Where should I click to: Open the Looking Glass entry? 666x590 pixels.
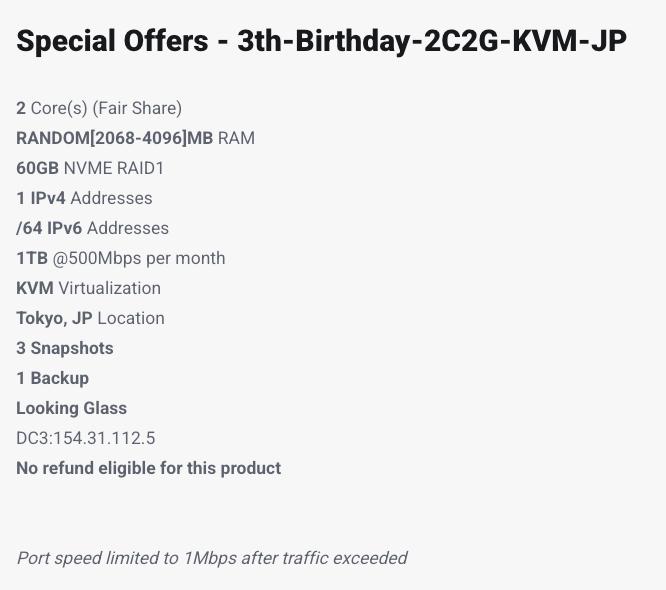pos(71,408)
